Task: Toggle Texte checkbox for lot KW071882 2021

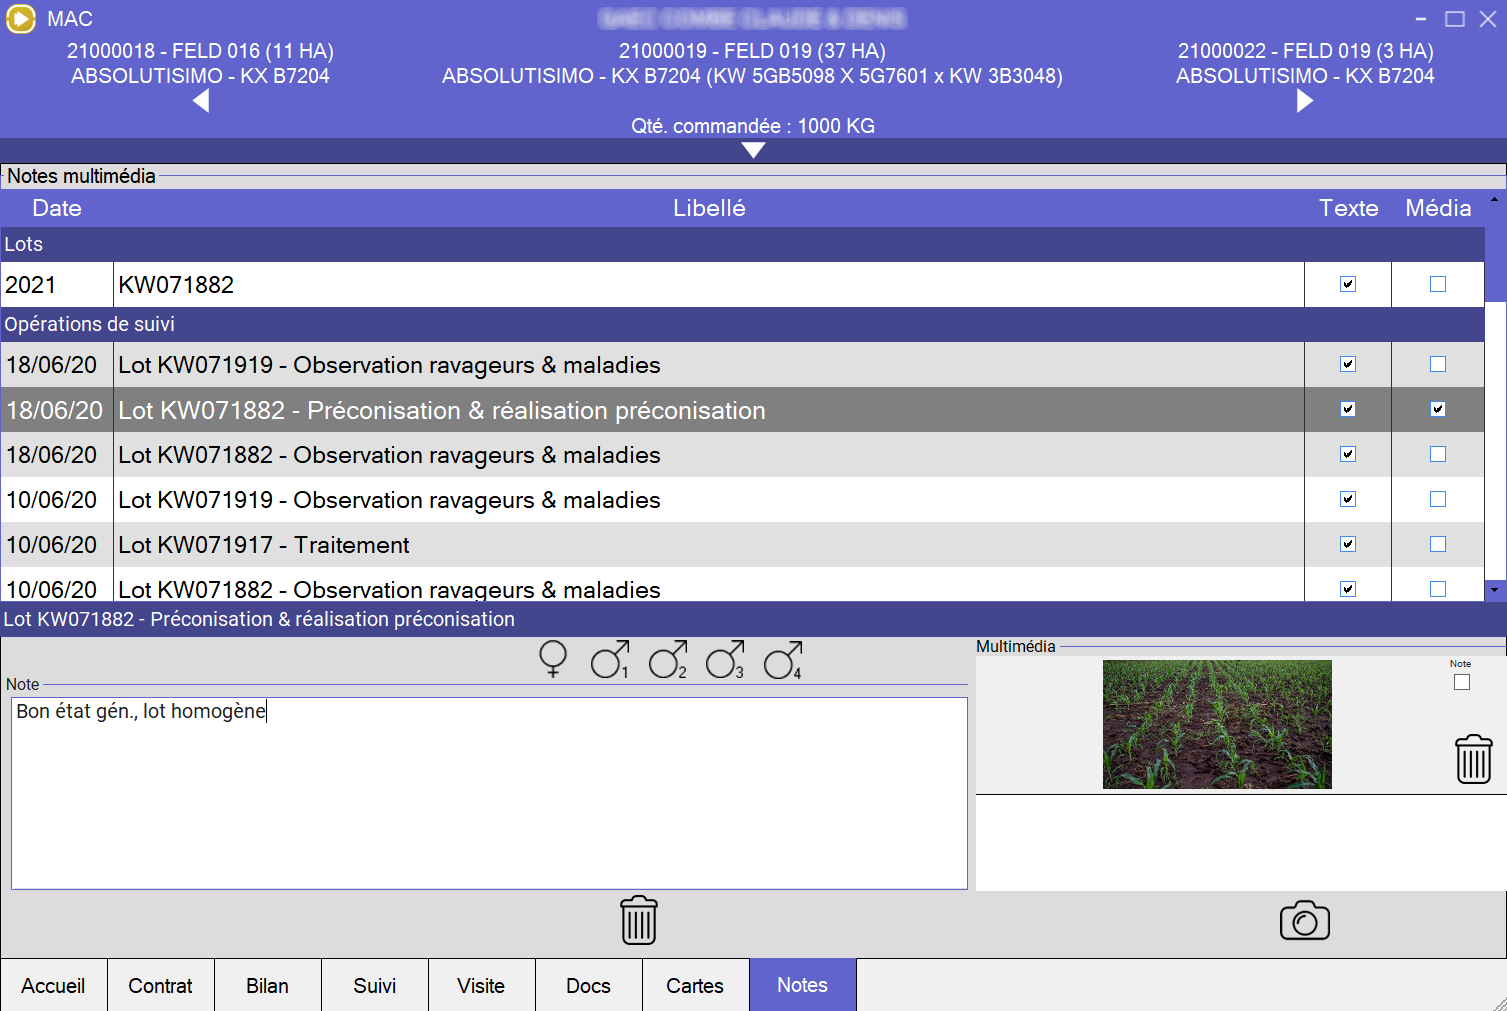Action: point(1348,284)
